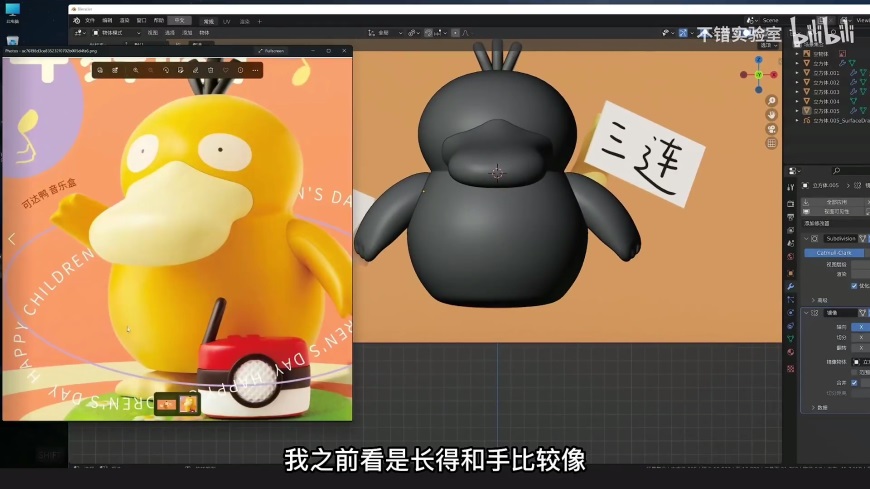Image resolution: width=870 pixels, height=489 pixels.
Task: Open the 物体 (Object) viewport menu
Action: [204, 33]
